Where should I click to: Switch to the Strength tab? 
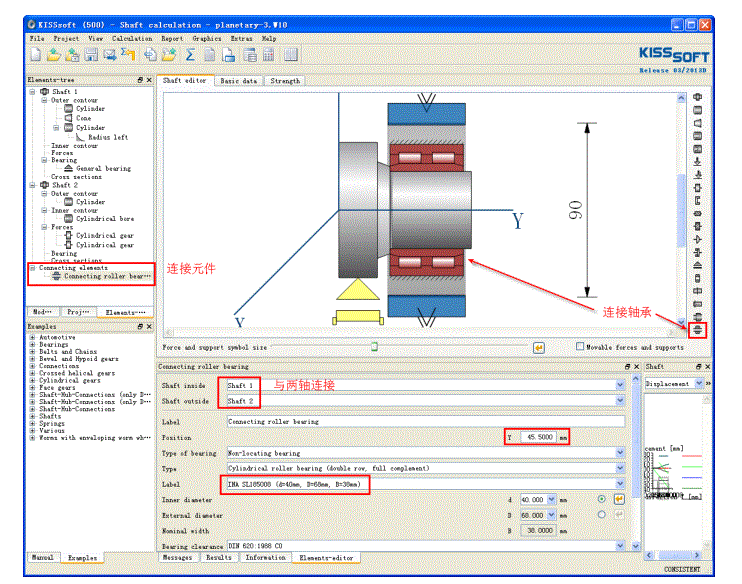pos(285,81)
